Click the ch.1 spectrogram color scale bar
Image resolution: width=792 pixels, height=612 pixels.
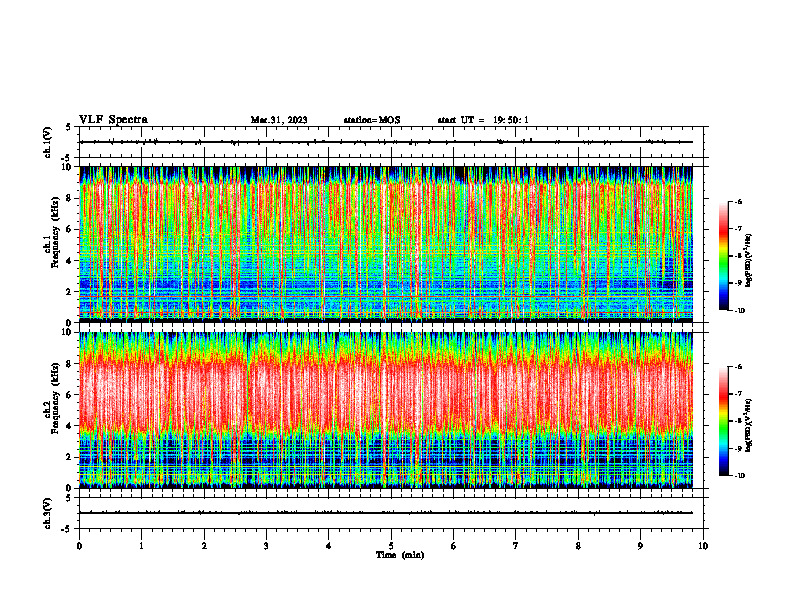(723, 256)
